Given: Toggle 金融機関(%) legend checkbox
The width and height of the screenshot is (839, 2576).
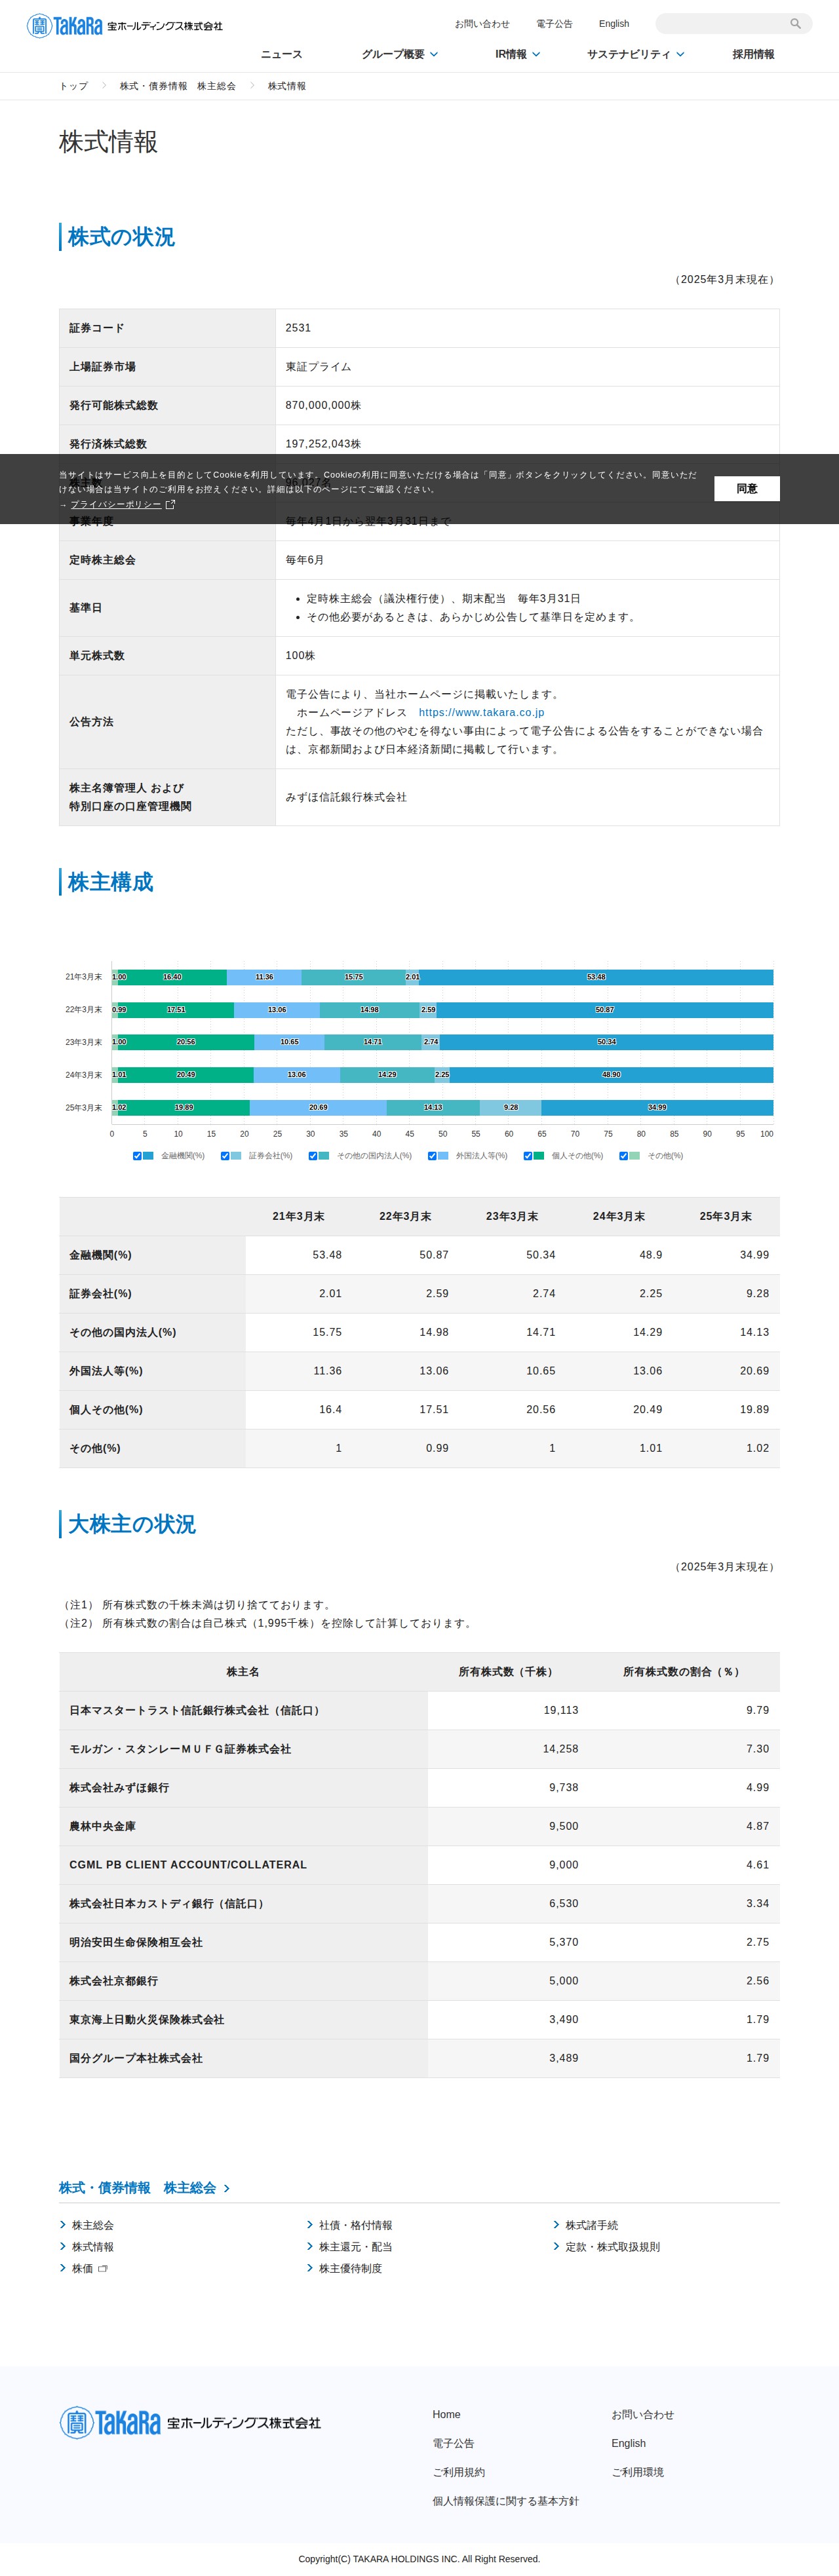Looking at the screenshot, I should (x=137, y=1156).
